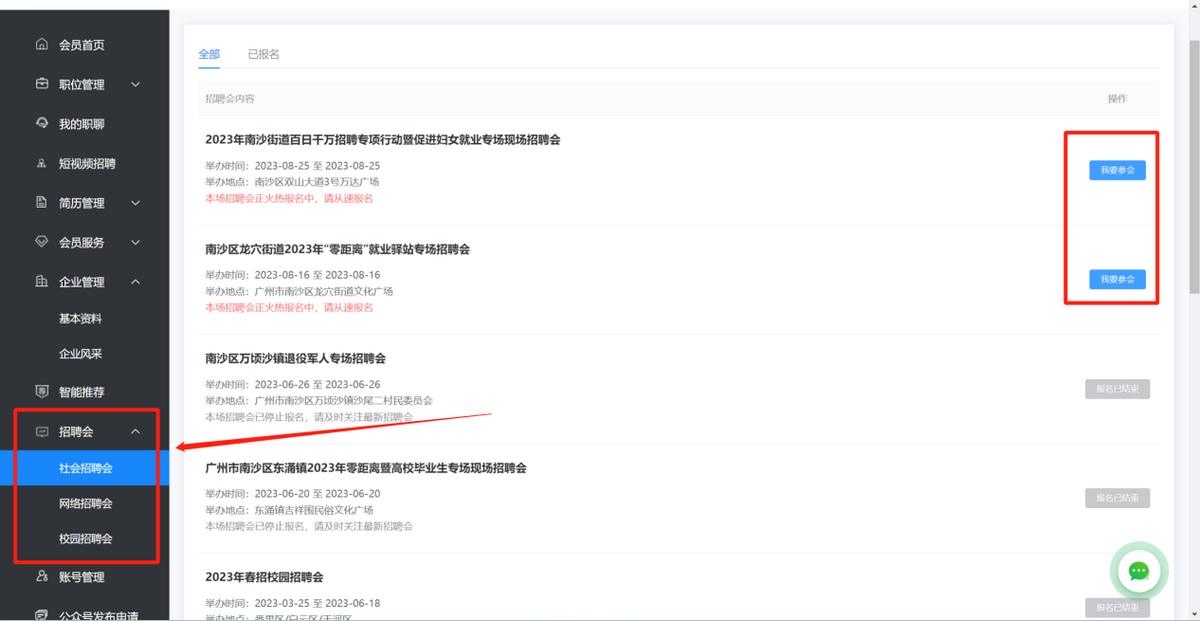Select the 会员首页 home icon

pos(40,44)
